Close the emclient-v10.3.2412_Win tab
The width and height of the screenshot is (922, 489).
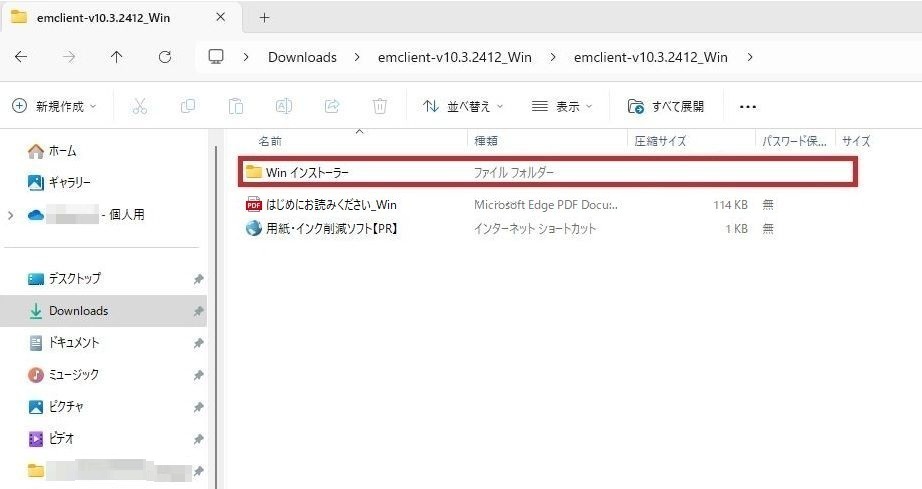(222, 18)
